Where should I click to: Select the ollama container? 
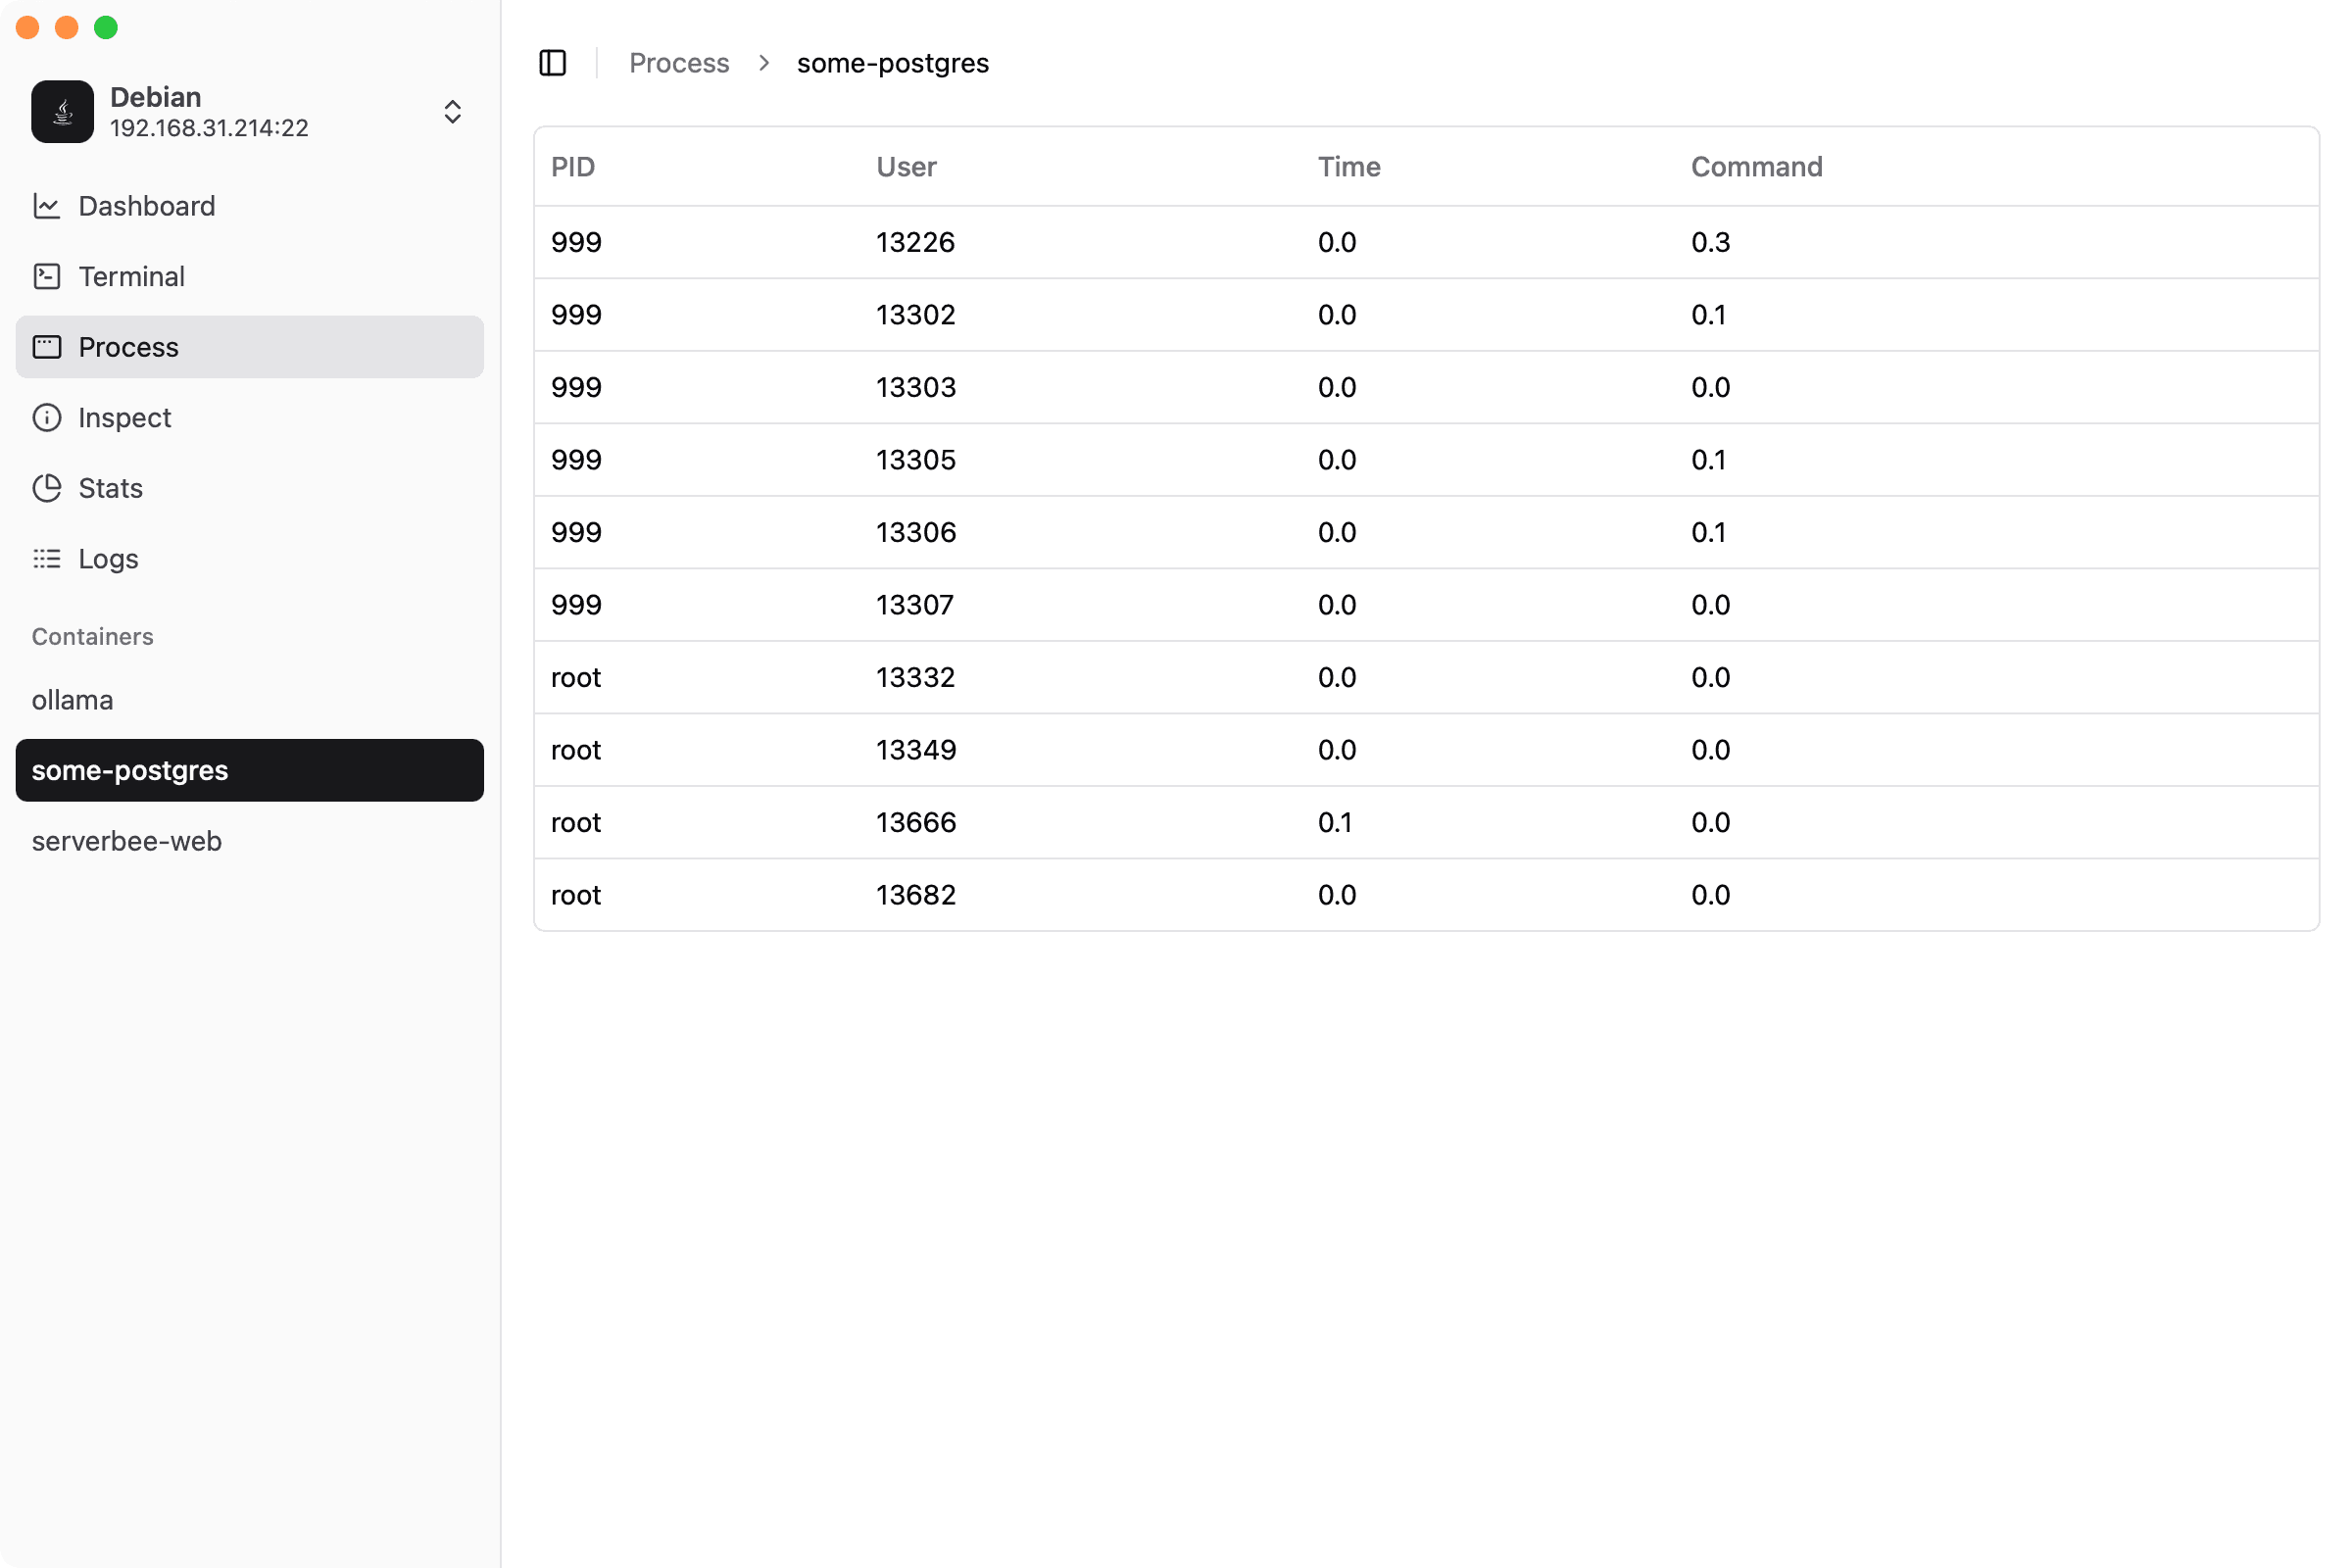72,700
